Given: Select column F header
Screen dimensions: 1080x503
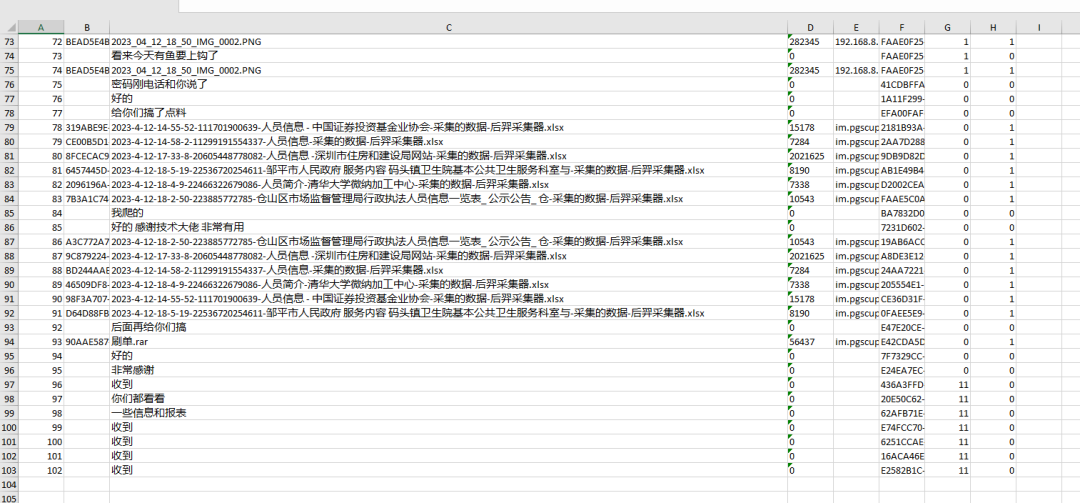Looking at the screenshot, I should pos(902,28).
